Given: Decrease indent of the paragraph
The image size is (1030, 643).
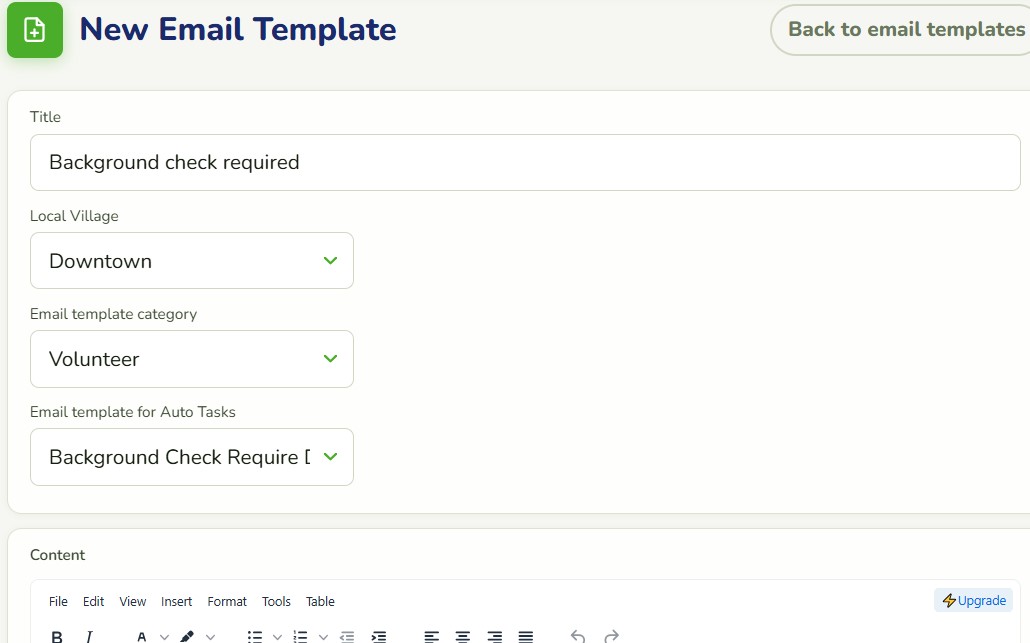Looking at the screenshot, I should (x=347, y=636).
